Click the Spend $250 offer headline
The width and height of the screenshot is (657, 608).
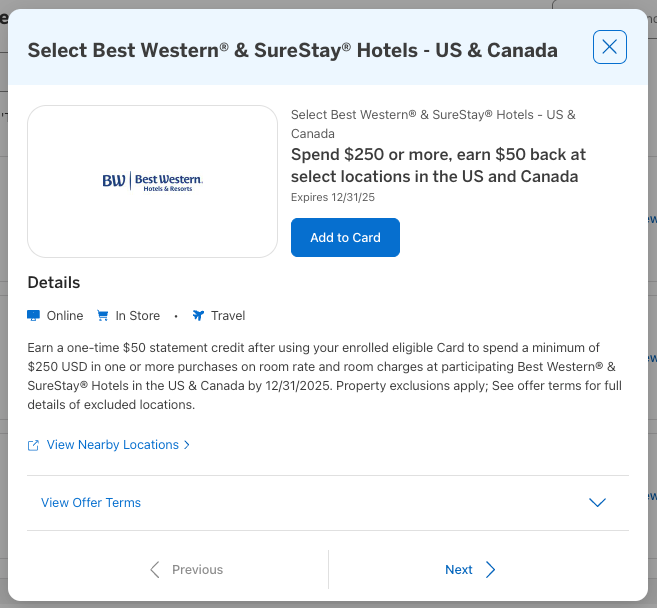click(x=438, y=166)
